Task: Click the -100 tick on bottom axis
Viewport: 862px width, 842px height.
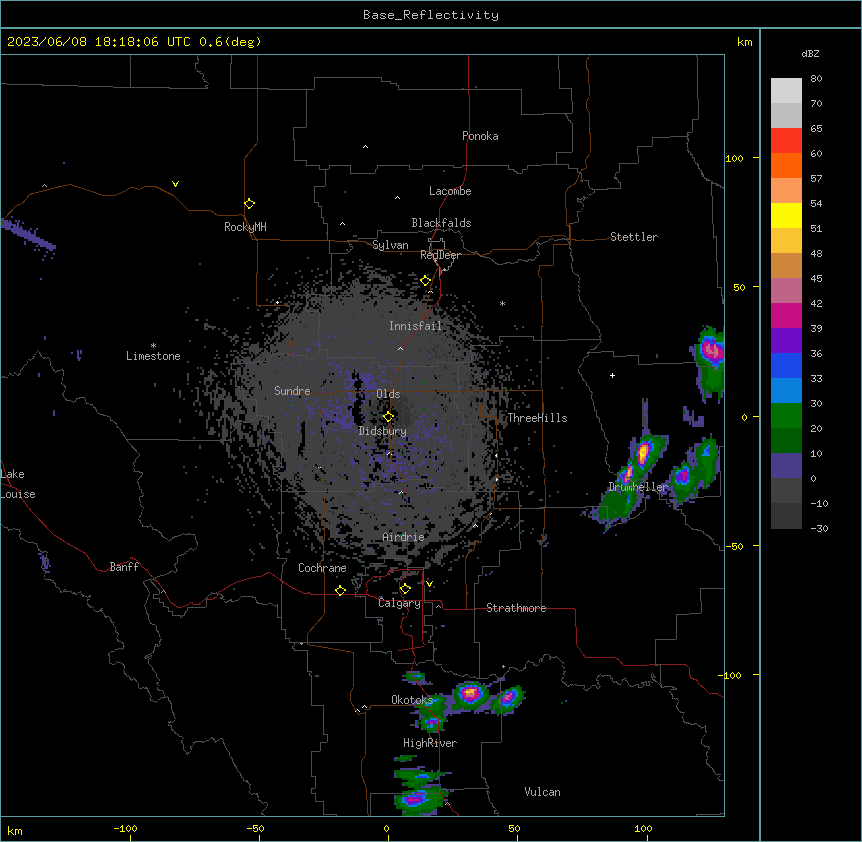Action: [125, 828]
